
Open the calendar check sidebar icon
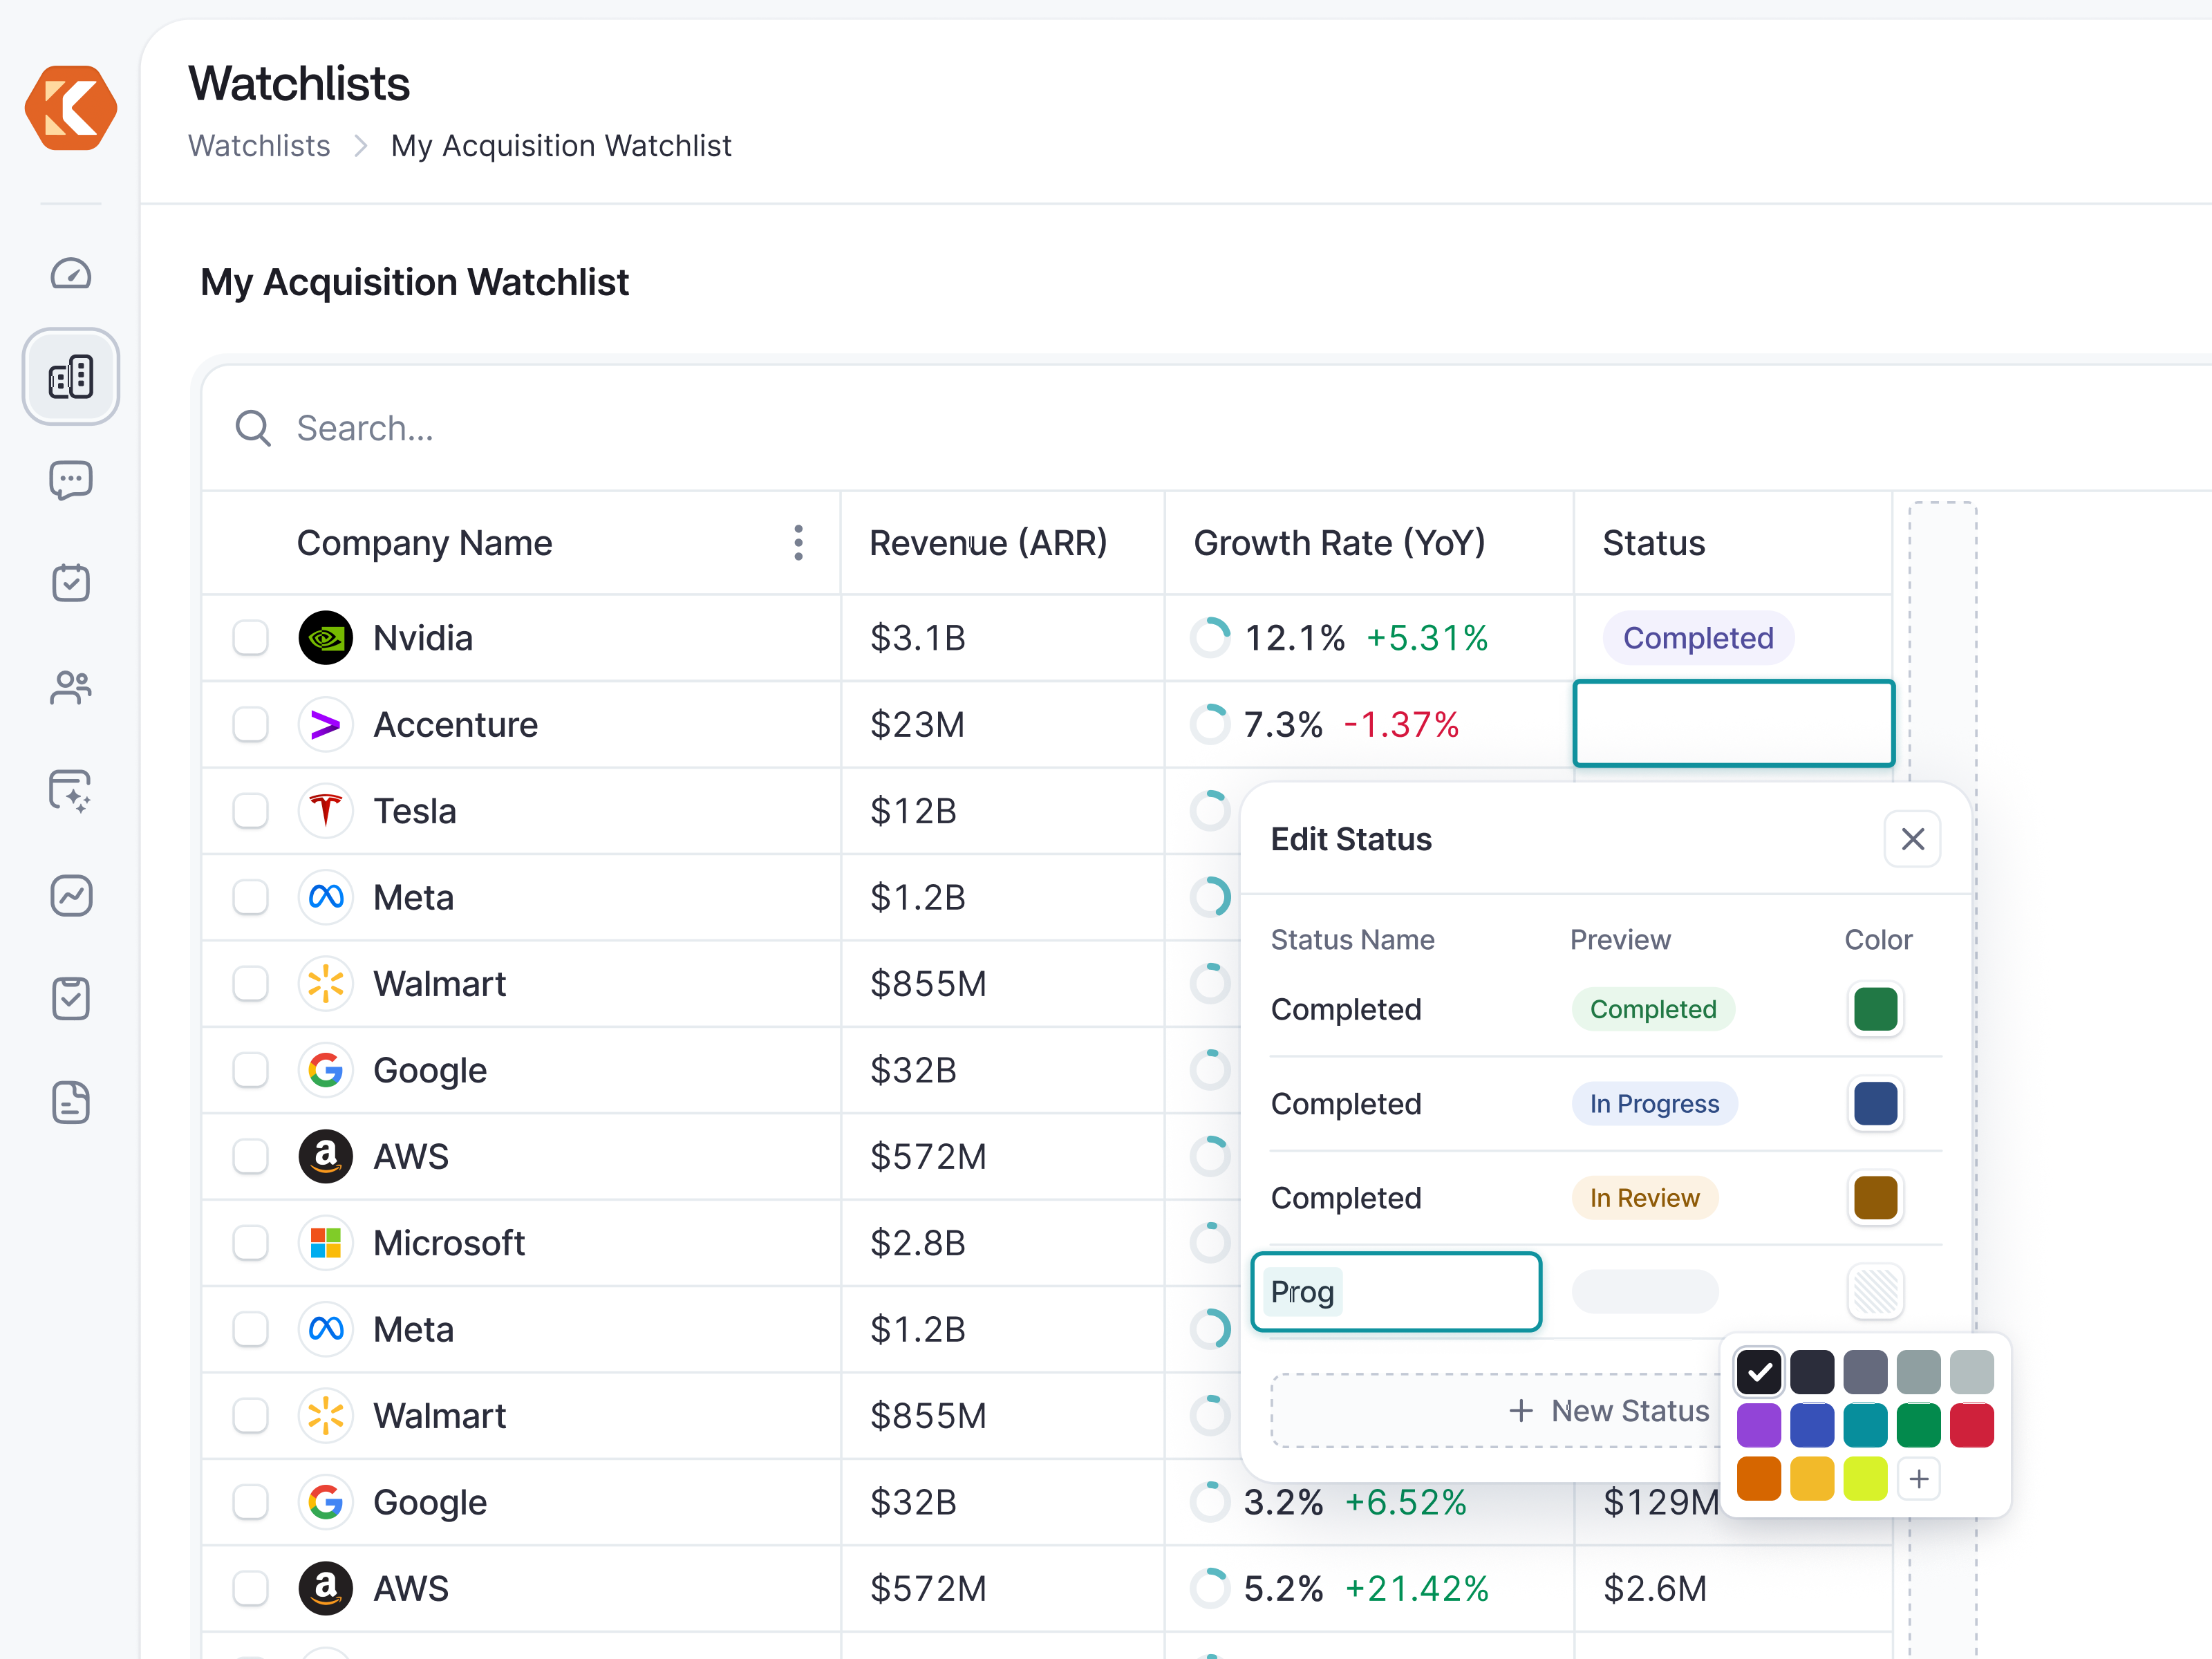click(71, 583)
